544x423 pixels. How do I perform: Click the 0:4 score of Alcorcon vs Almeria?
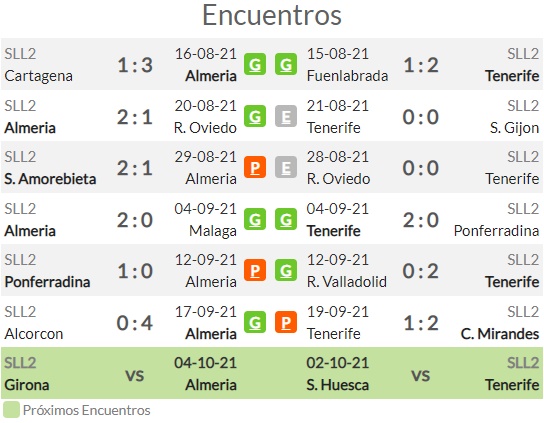click(x=135, y=323)
